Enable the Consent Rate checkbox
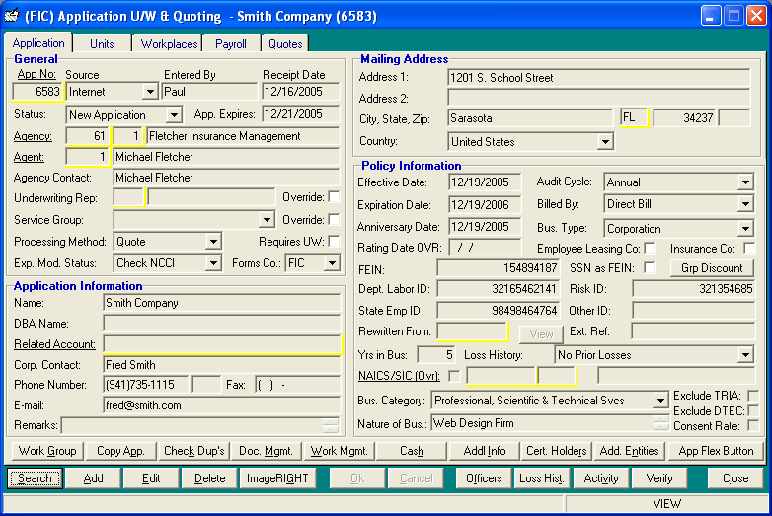This screenshot has height=516, width=772. (x=753, y=425)
